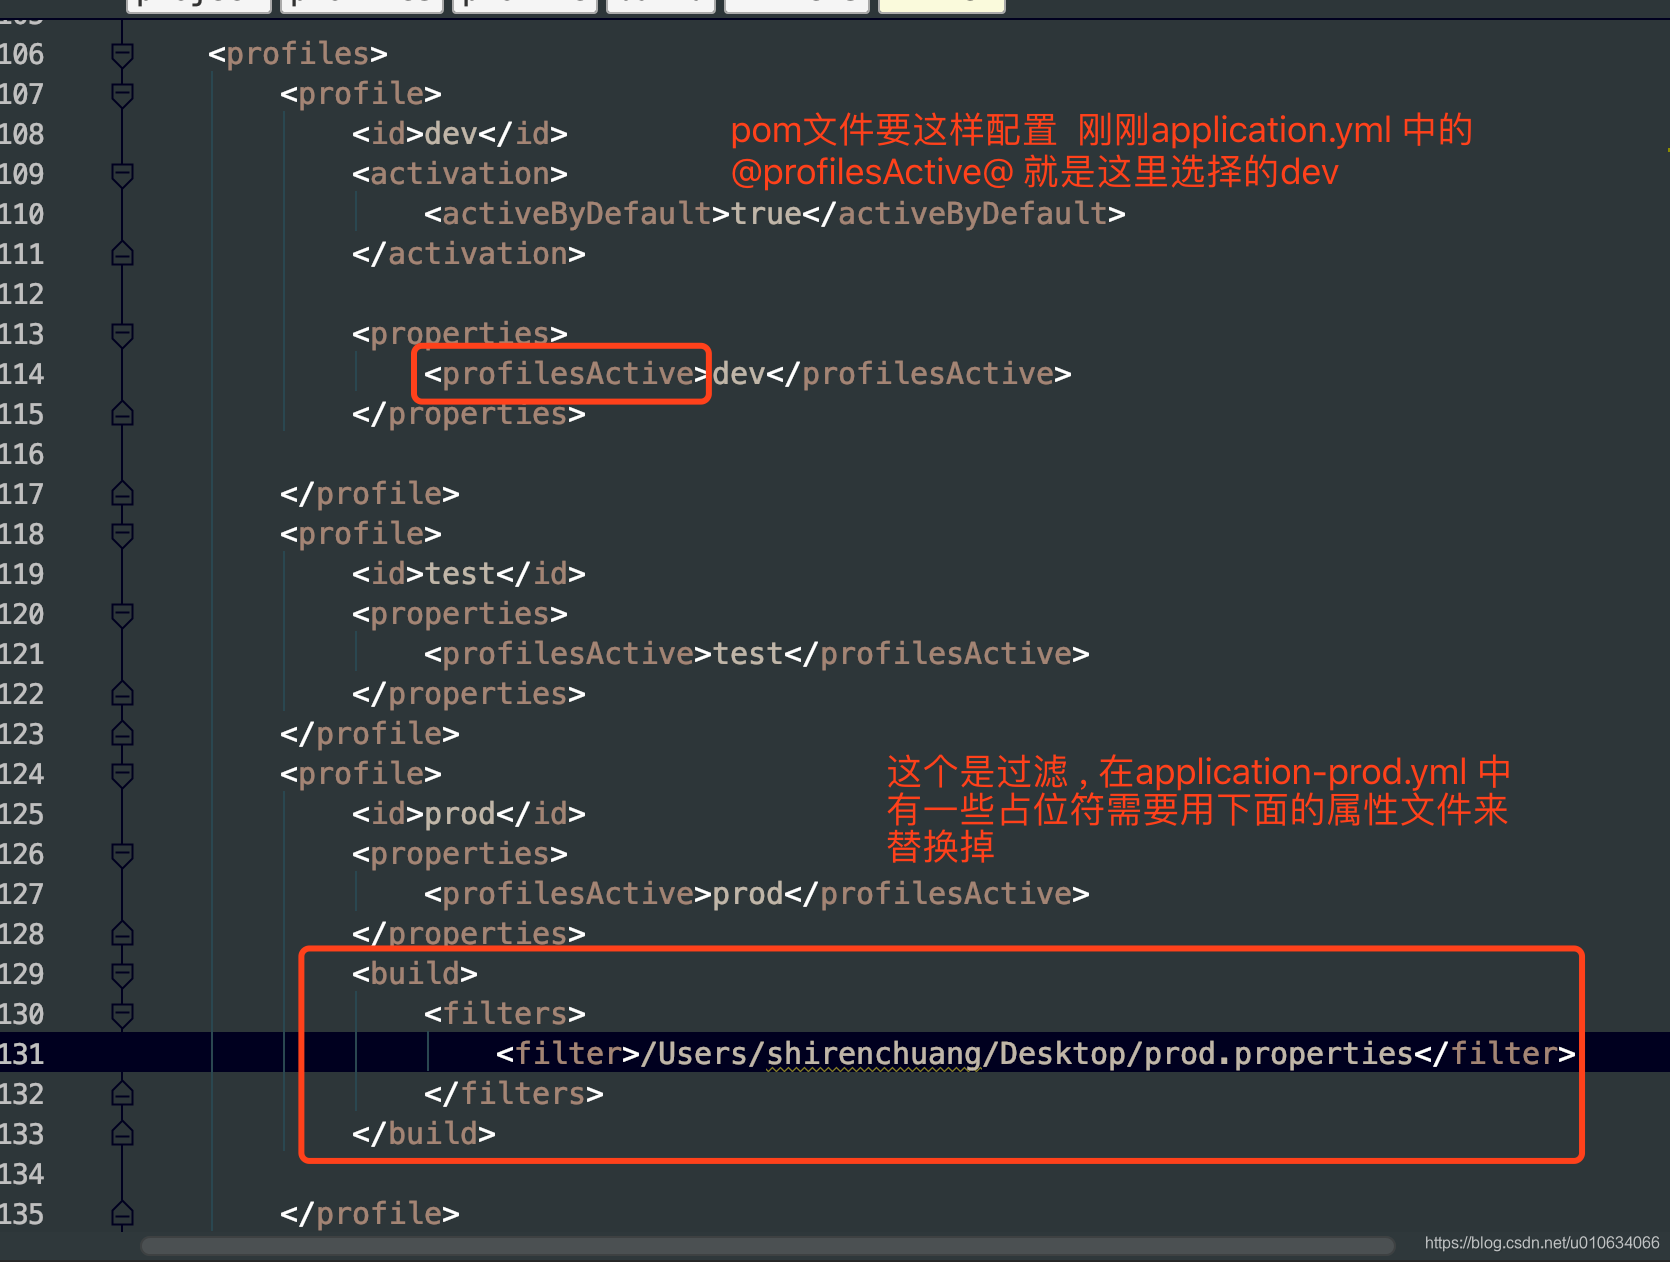Image resolution: width=1670 pixels, height=1262 pixels.
Task: Click the <id>dev</id> line
Action: (x=460, y=134)
